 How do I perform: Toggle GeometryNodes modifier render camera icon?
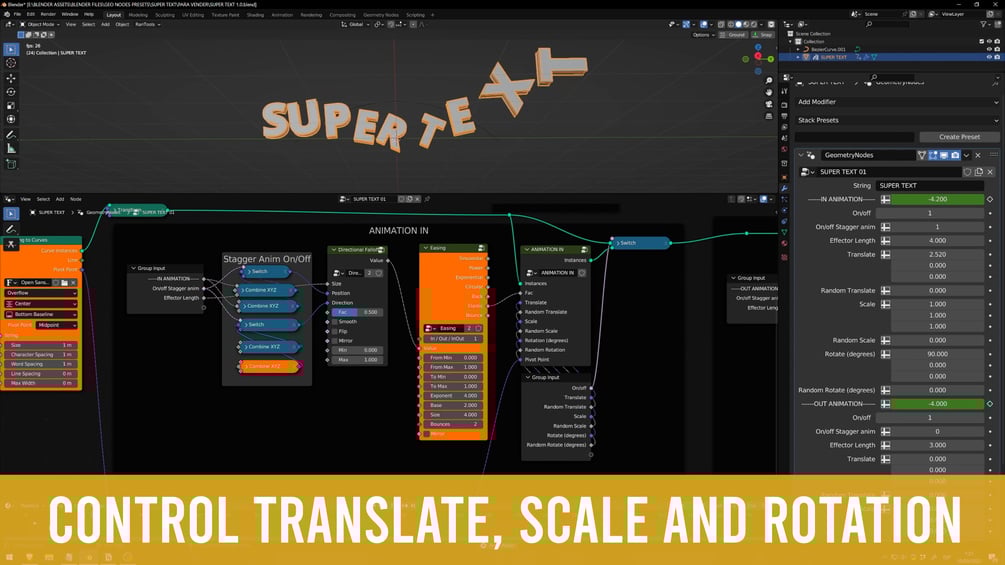955,155
